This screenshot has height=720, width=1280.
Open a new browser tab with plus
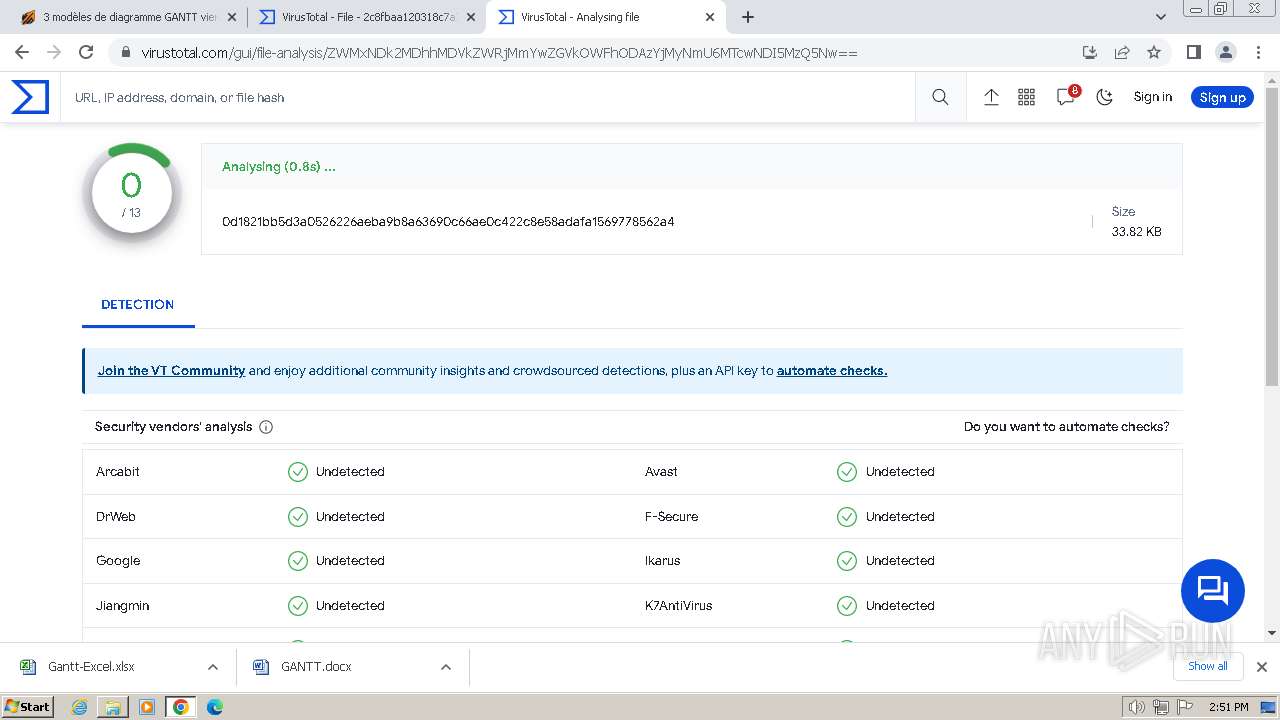(748, 17)
